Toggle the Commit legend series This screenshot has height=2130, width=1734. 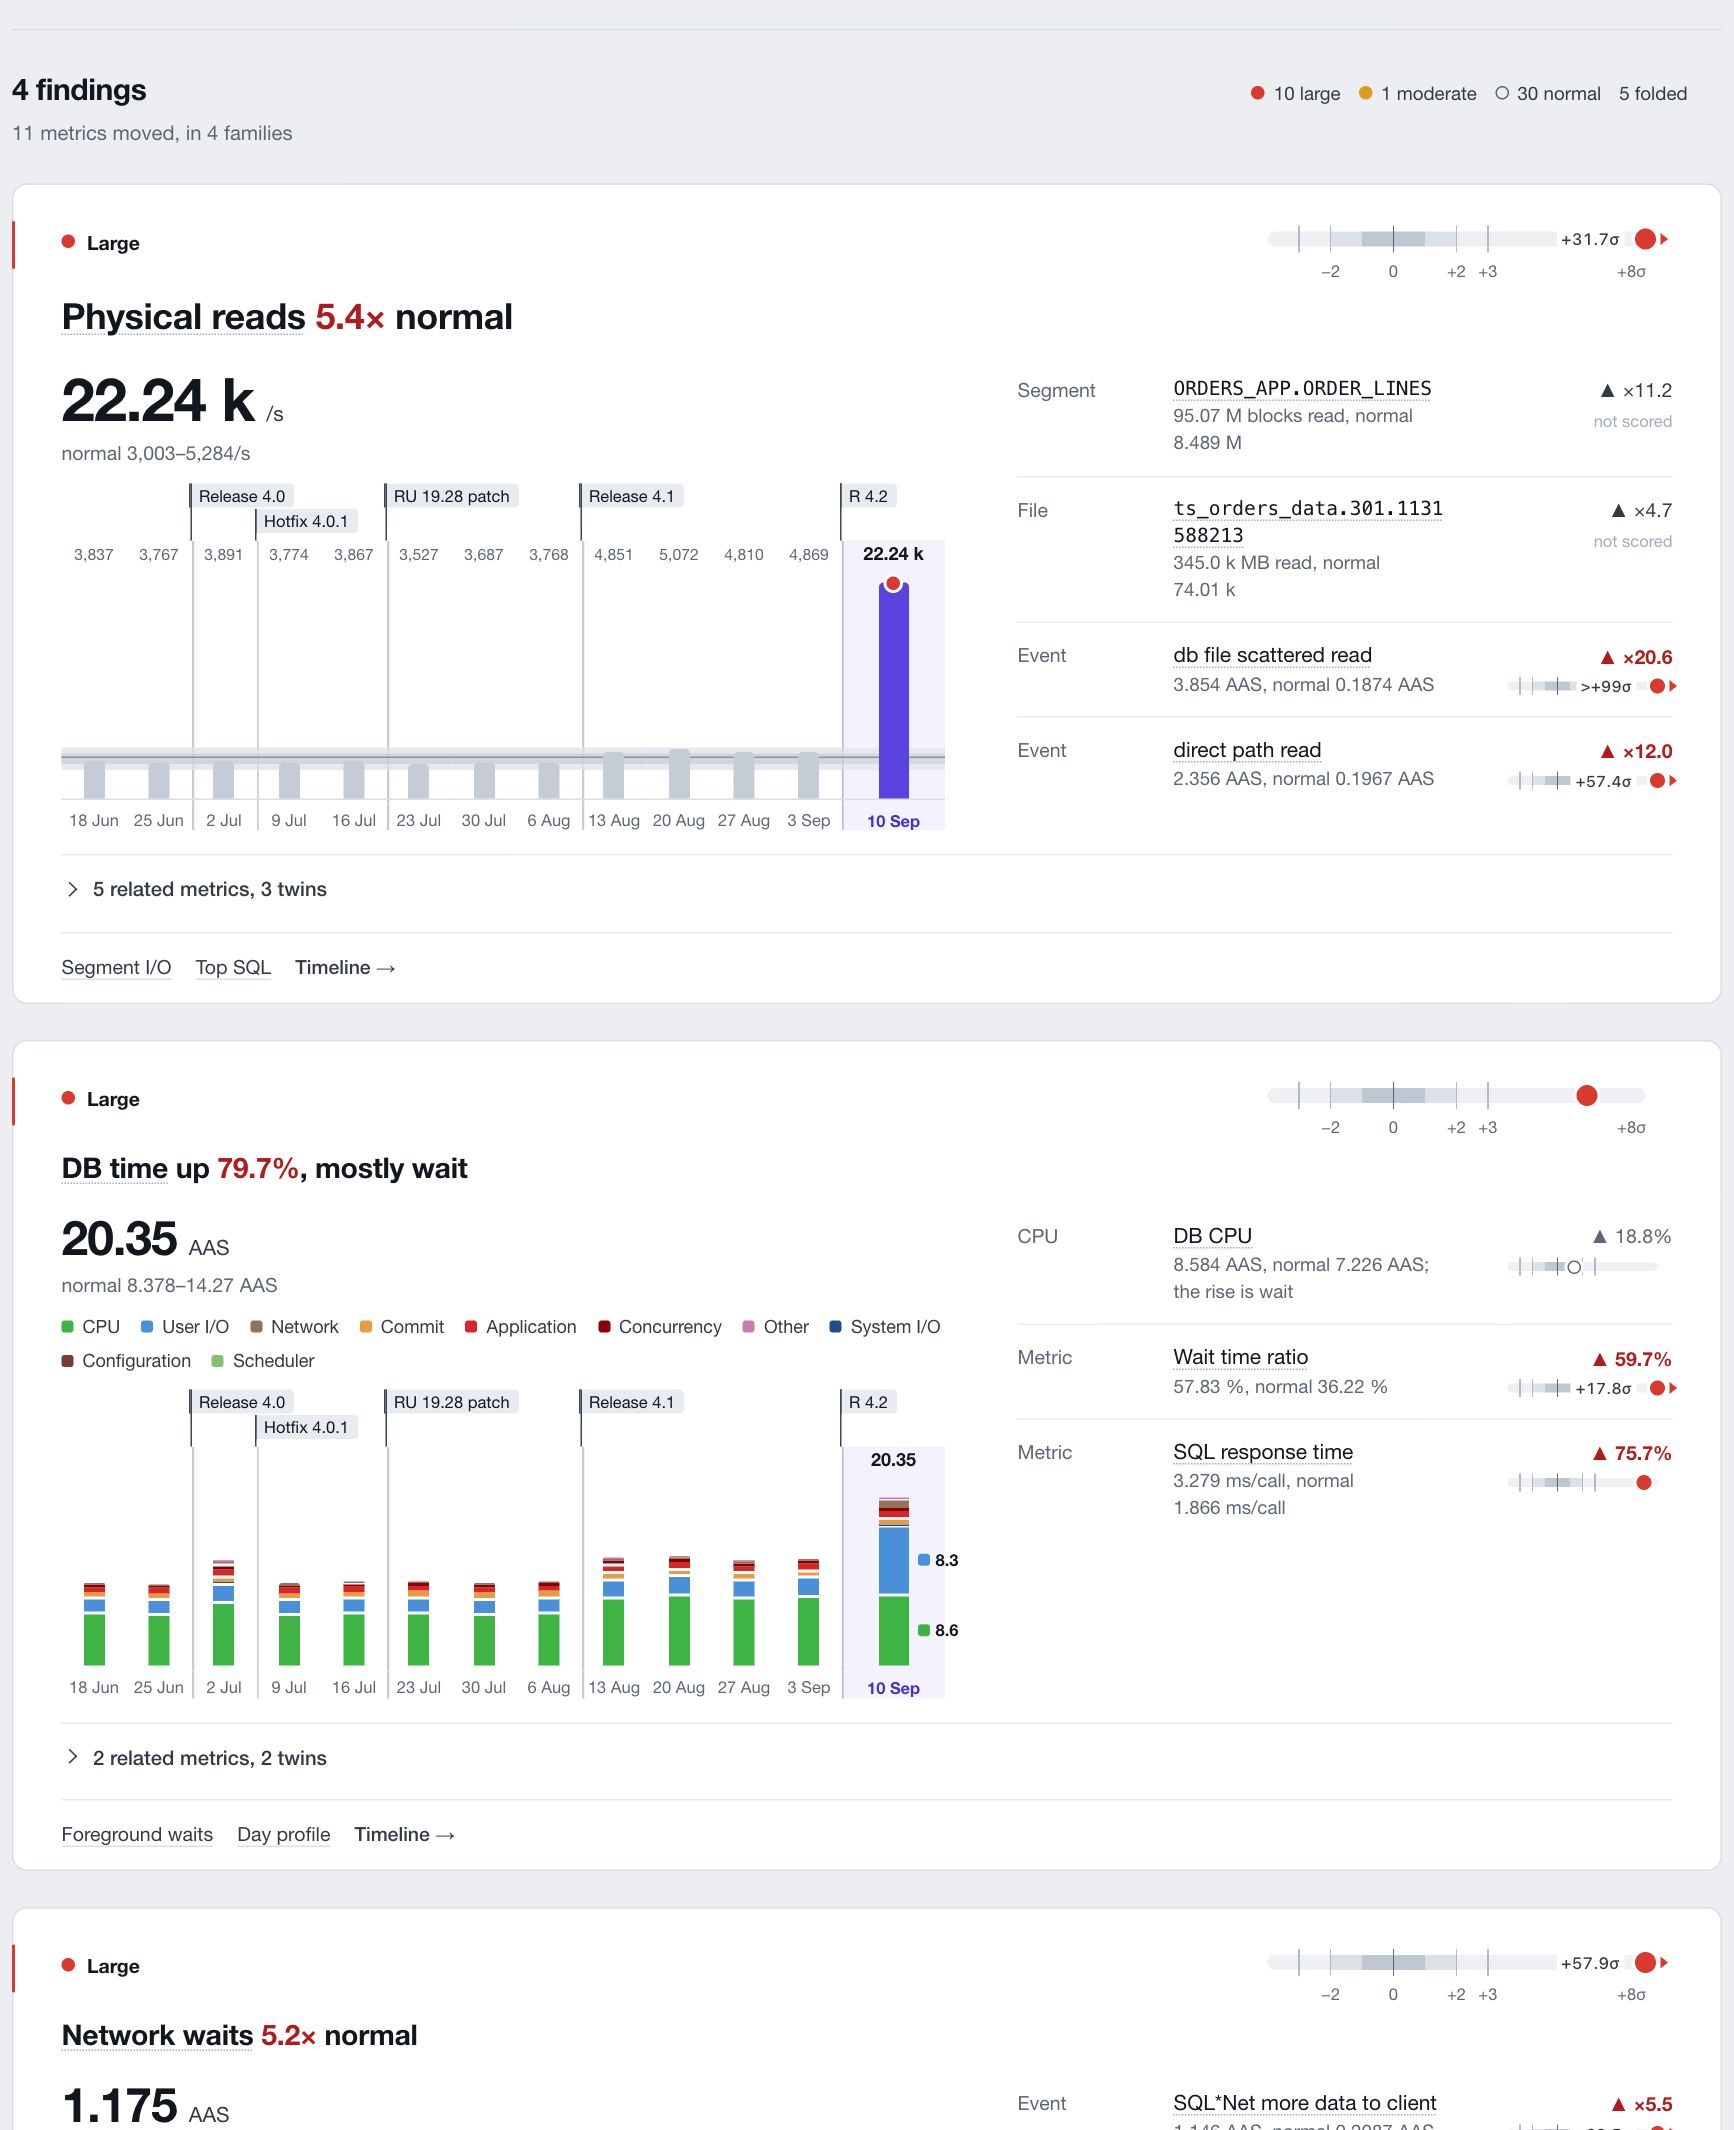[x=401, y=1326]
